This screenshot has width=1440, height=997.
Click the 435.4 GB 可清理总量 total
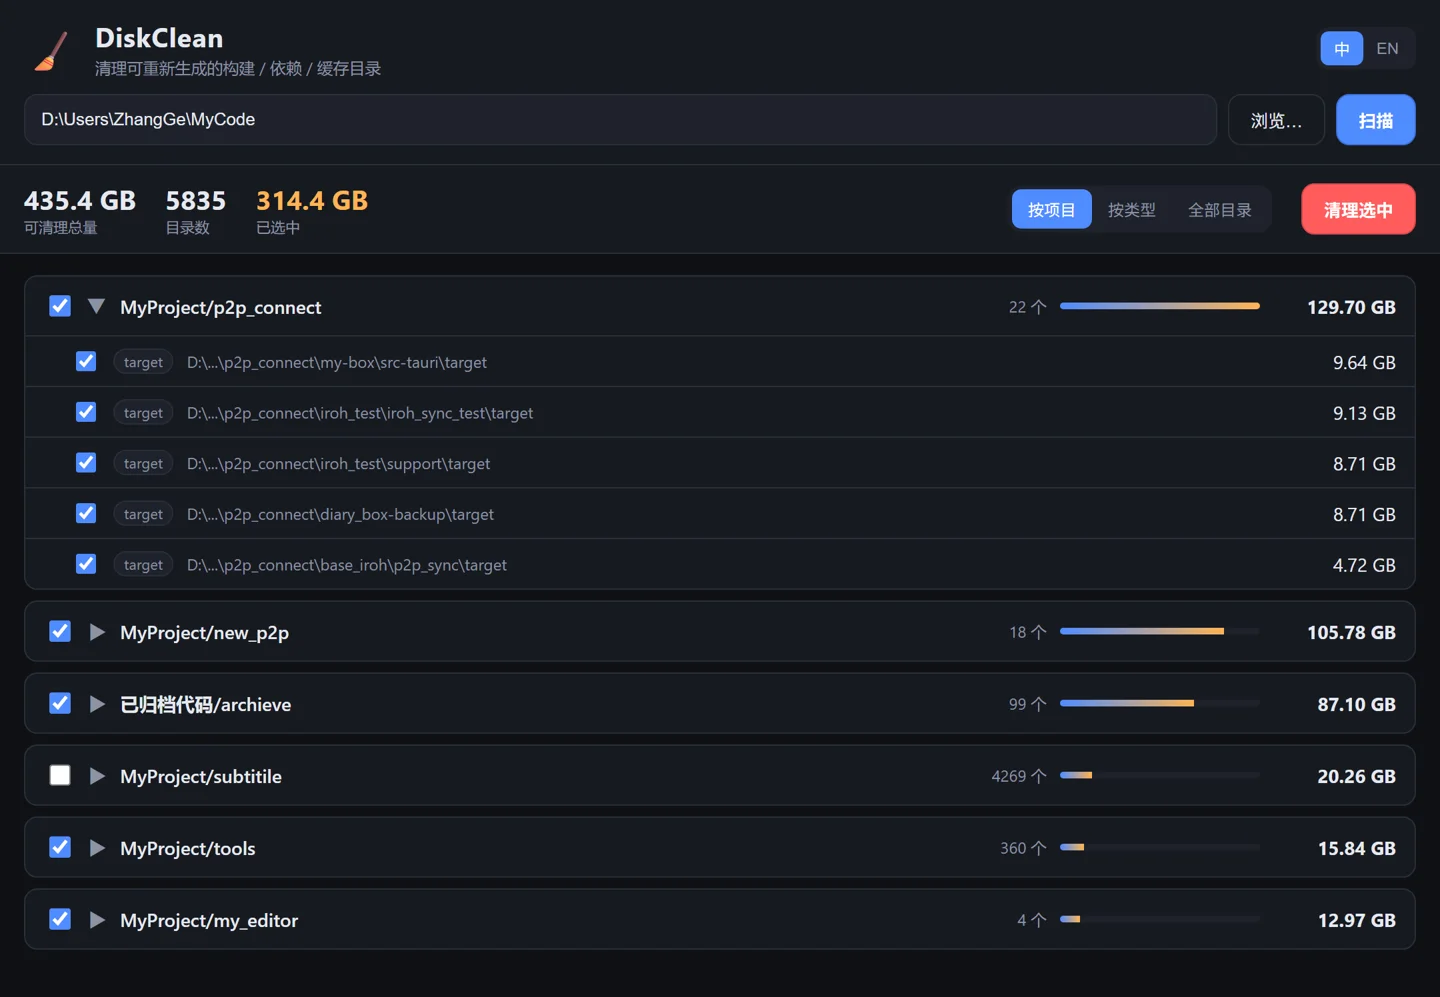tap(80, 211)
